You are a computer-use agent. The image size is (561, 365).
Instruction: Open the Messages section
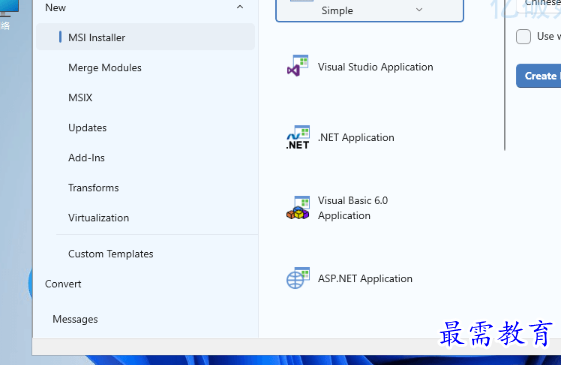point(75,319)
